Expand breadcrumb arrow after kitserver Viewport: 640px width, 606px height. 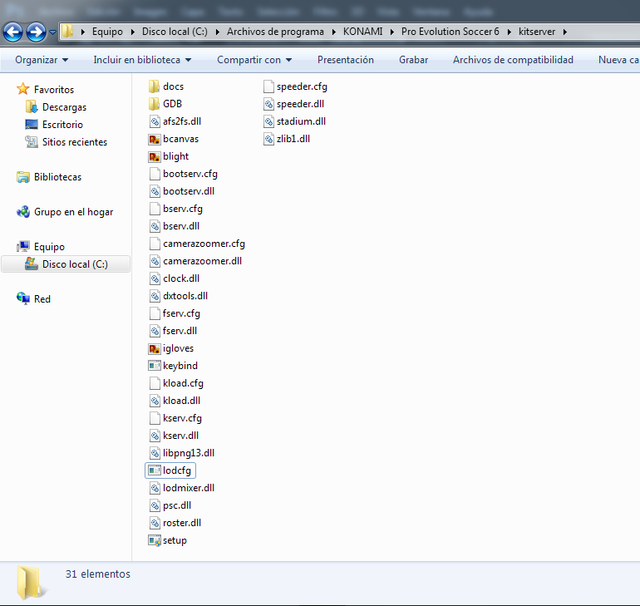565,32
